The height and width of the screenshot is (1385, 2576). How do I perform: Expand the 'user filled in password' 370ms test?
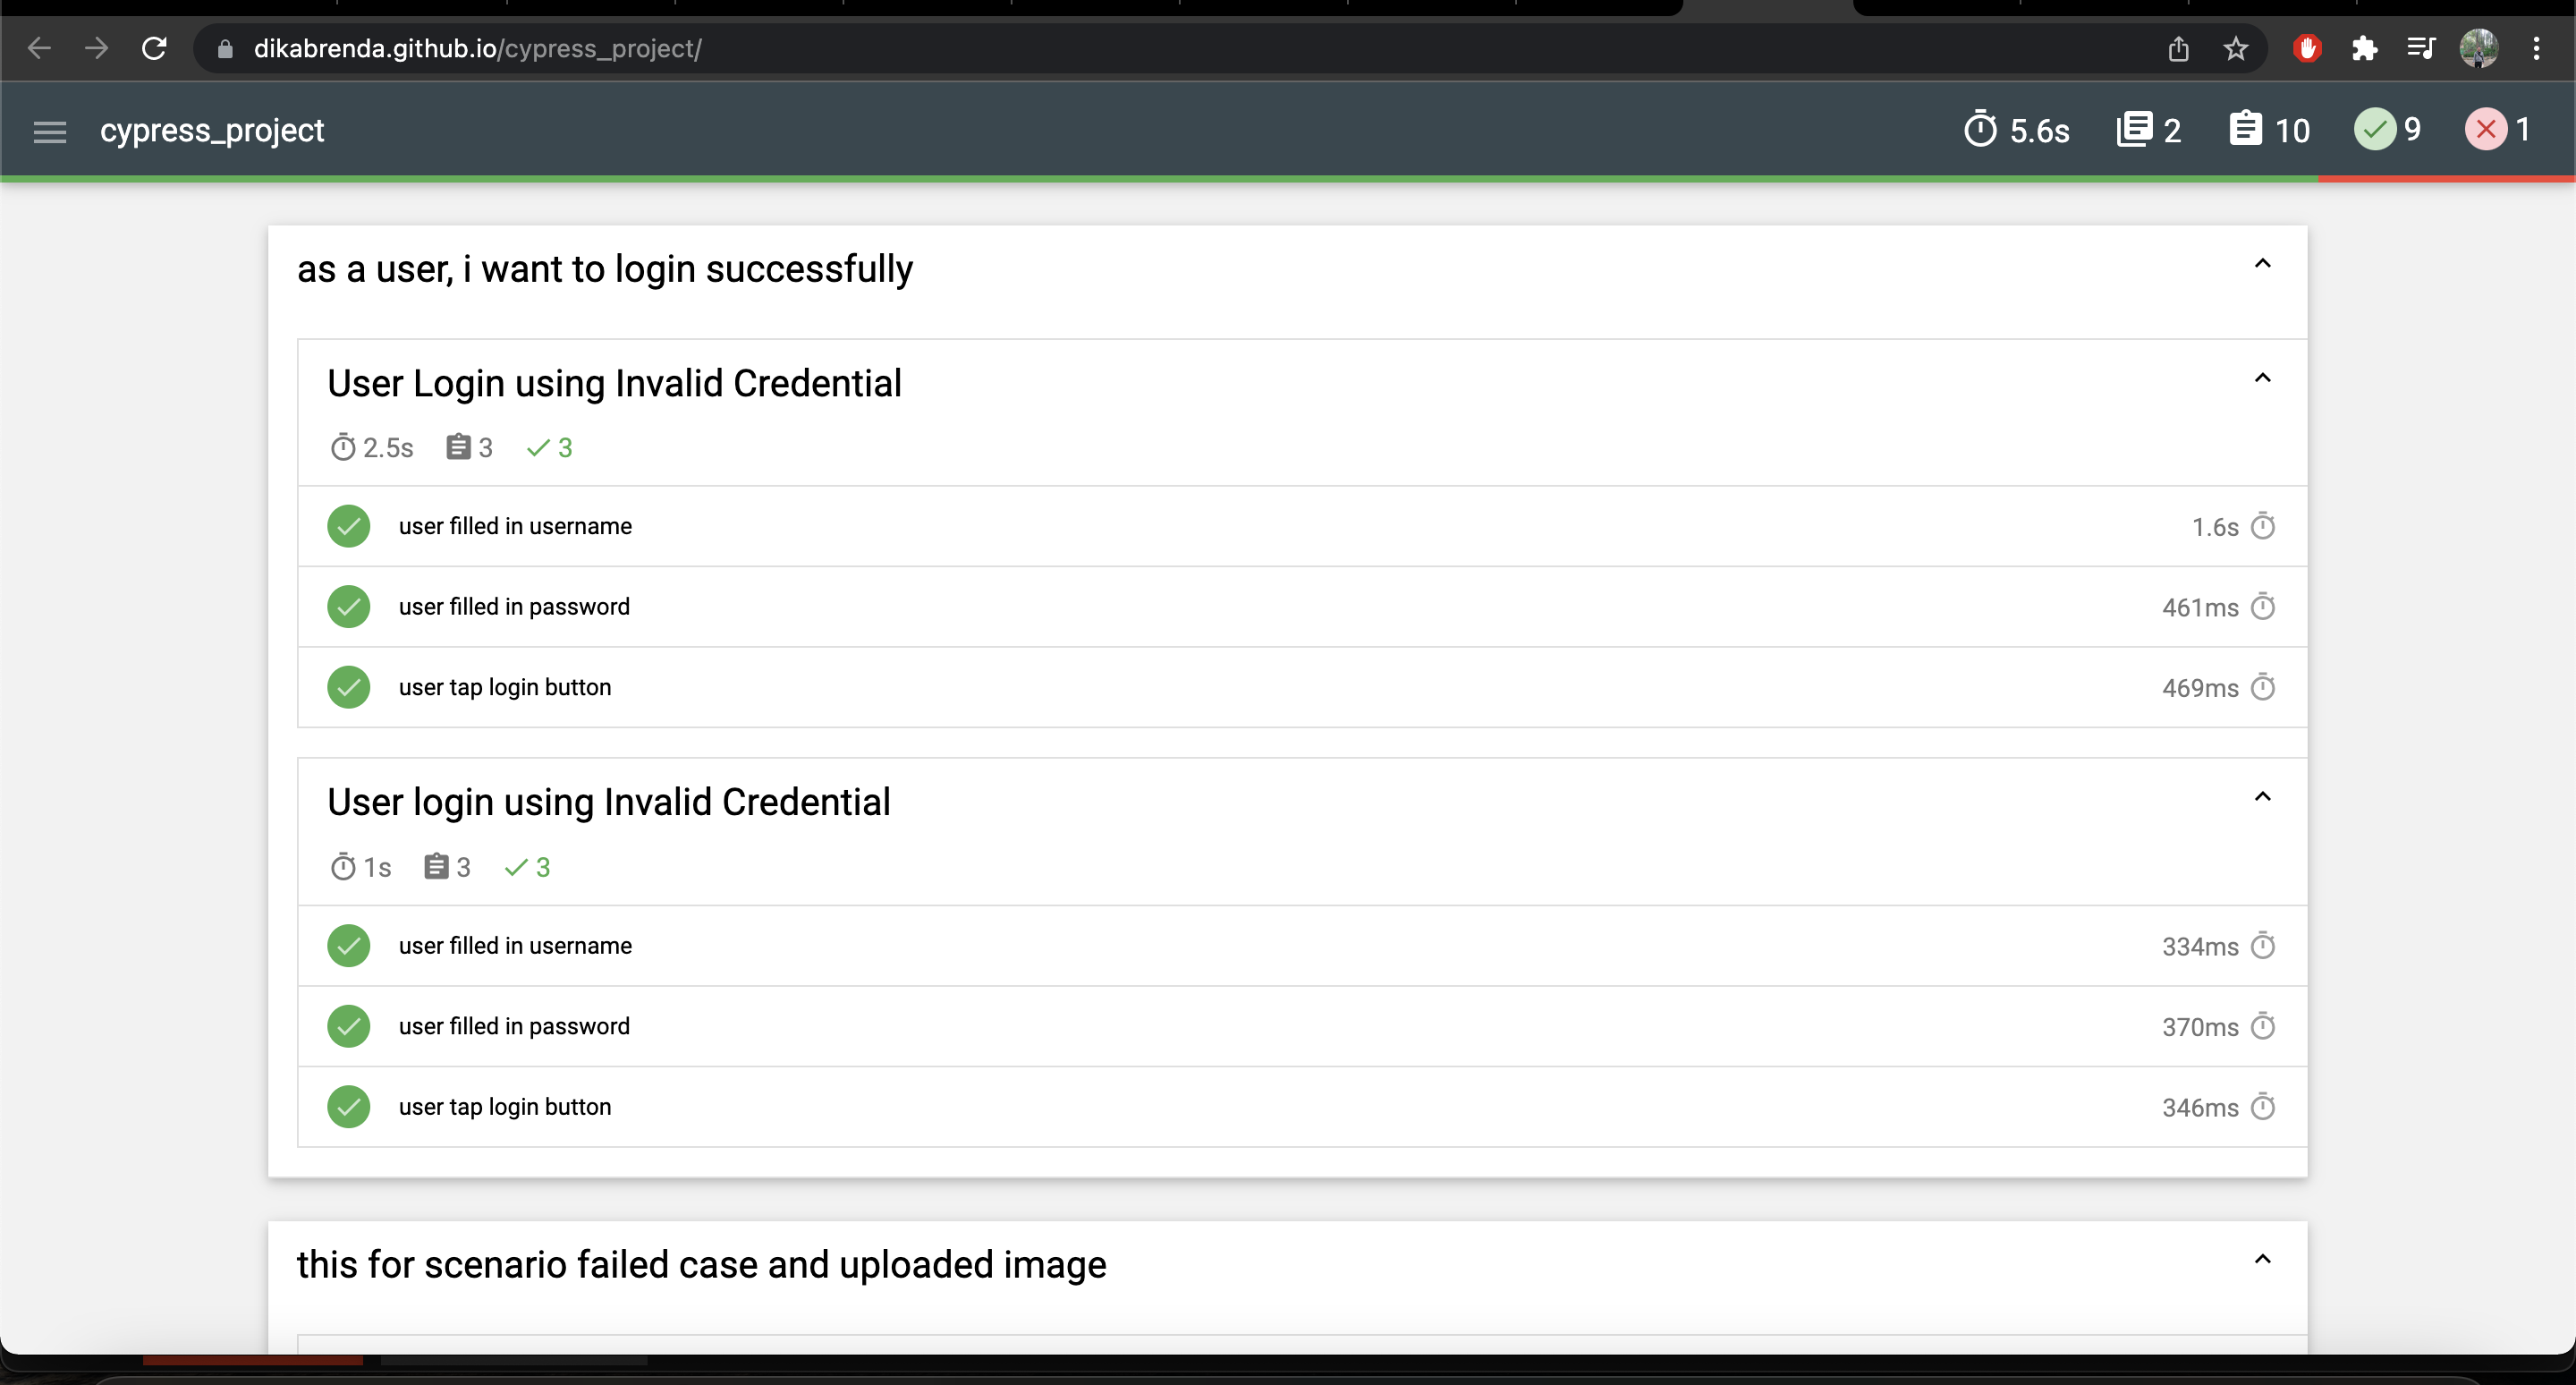click(1302, 1027)
